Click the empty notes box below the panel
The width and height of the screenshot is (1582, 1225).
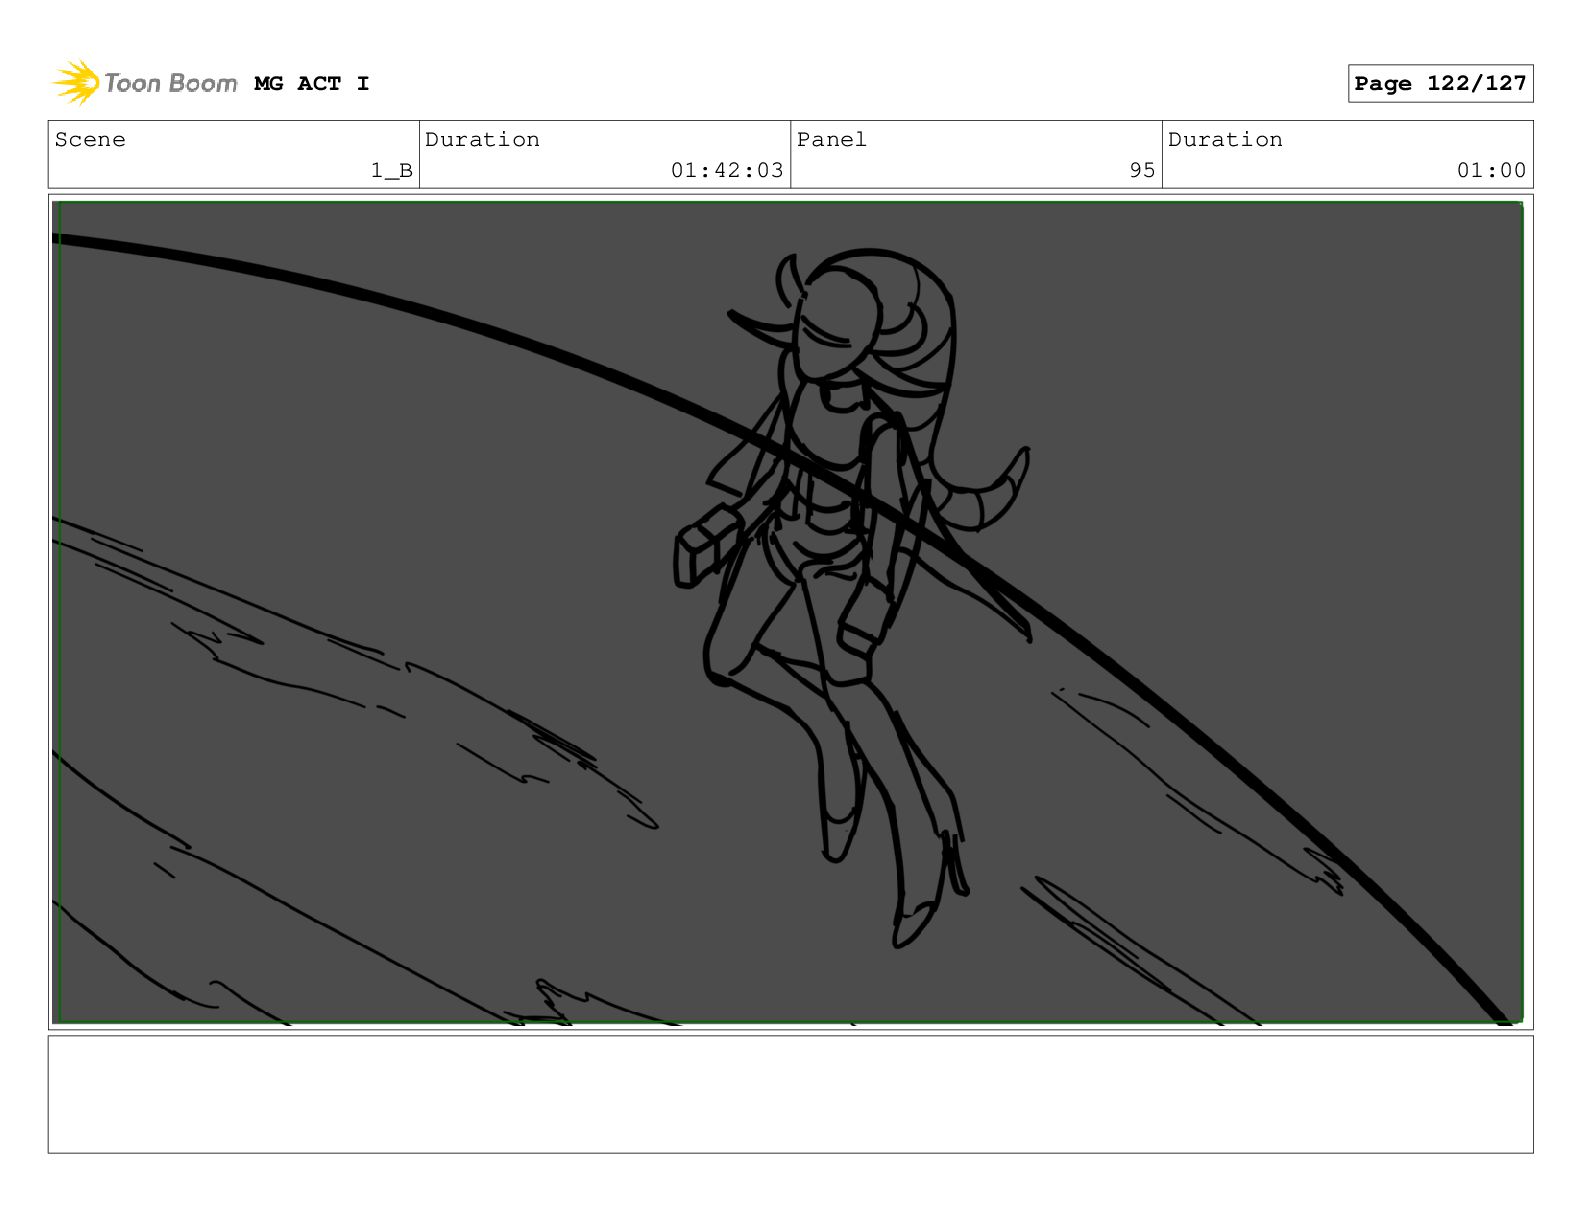(790, 1094)
